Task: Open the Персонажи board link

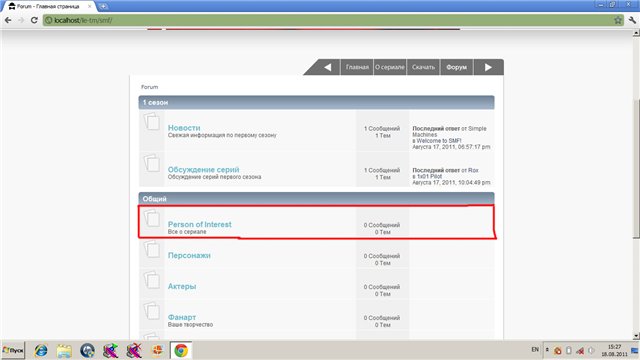Action: (189, 256)
